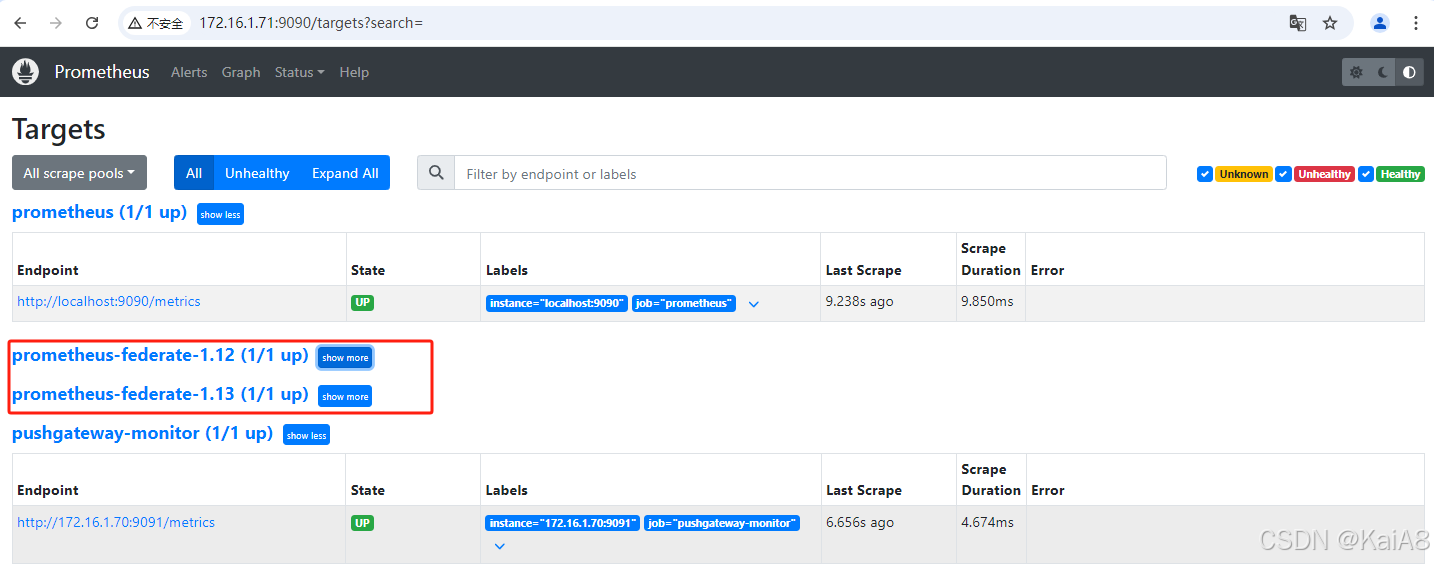Switch to light theme with contrast icon
The image size is (1434, 566).
pyautogui.click(x=1410, y=72)
